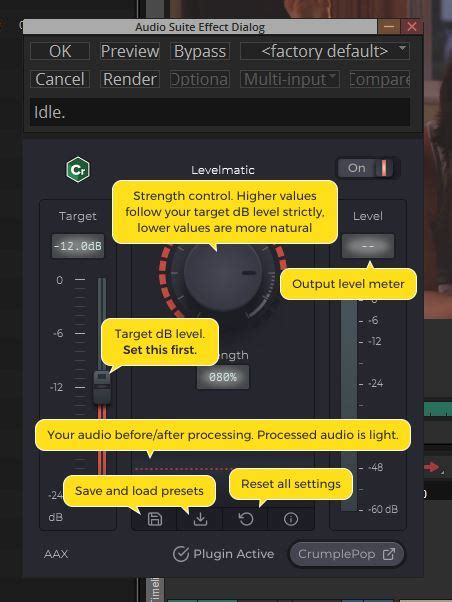
Task: Toggle the Bypass button
Action: tap(200, 51)
